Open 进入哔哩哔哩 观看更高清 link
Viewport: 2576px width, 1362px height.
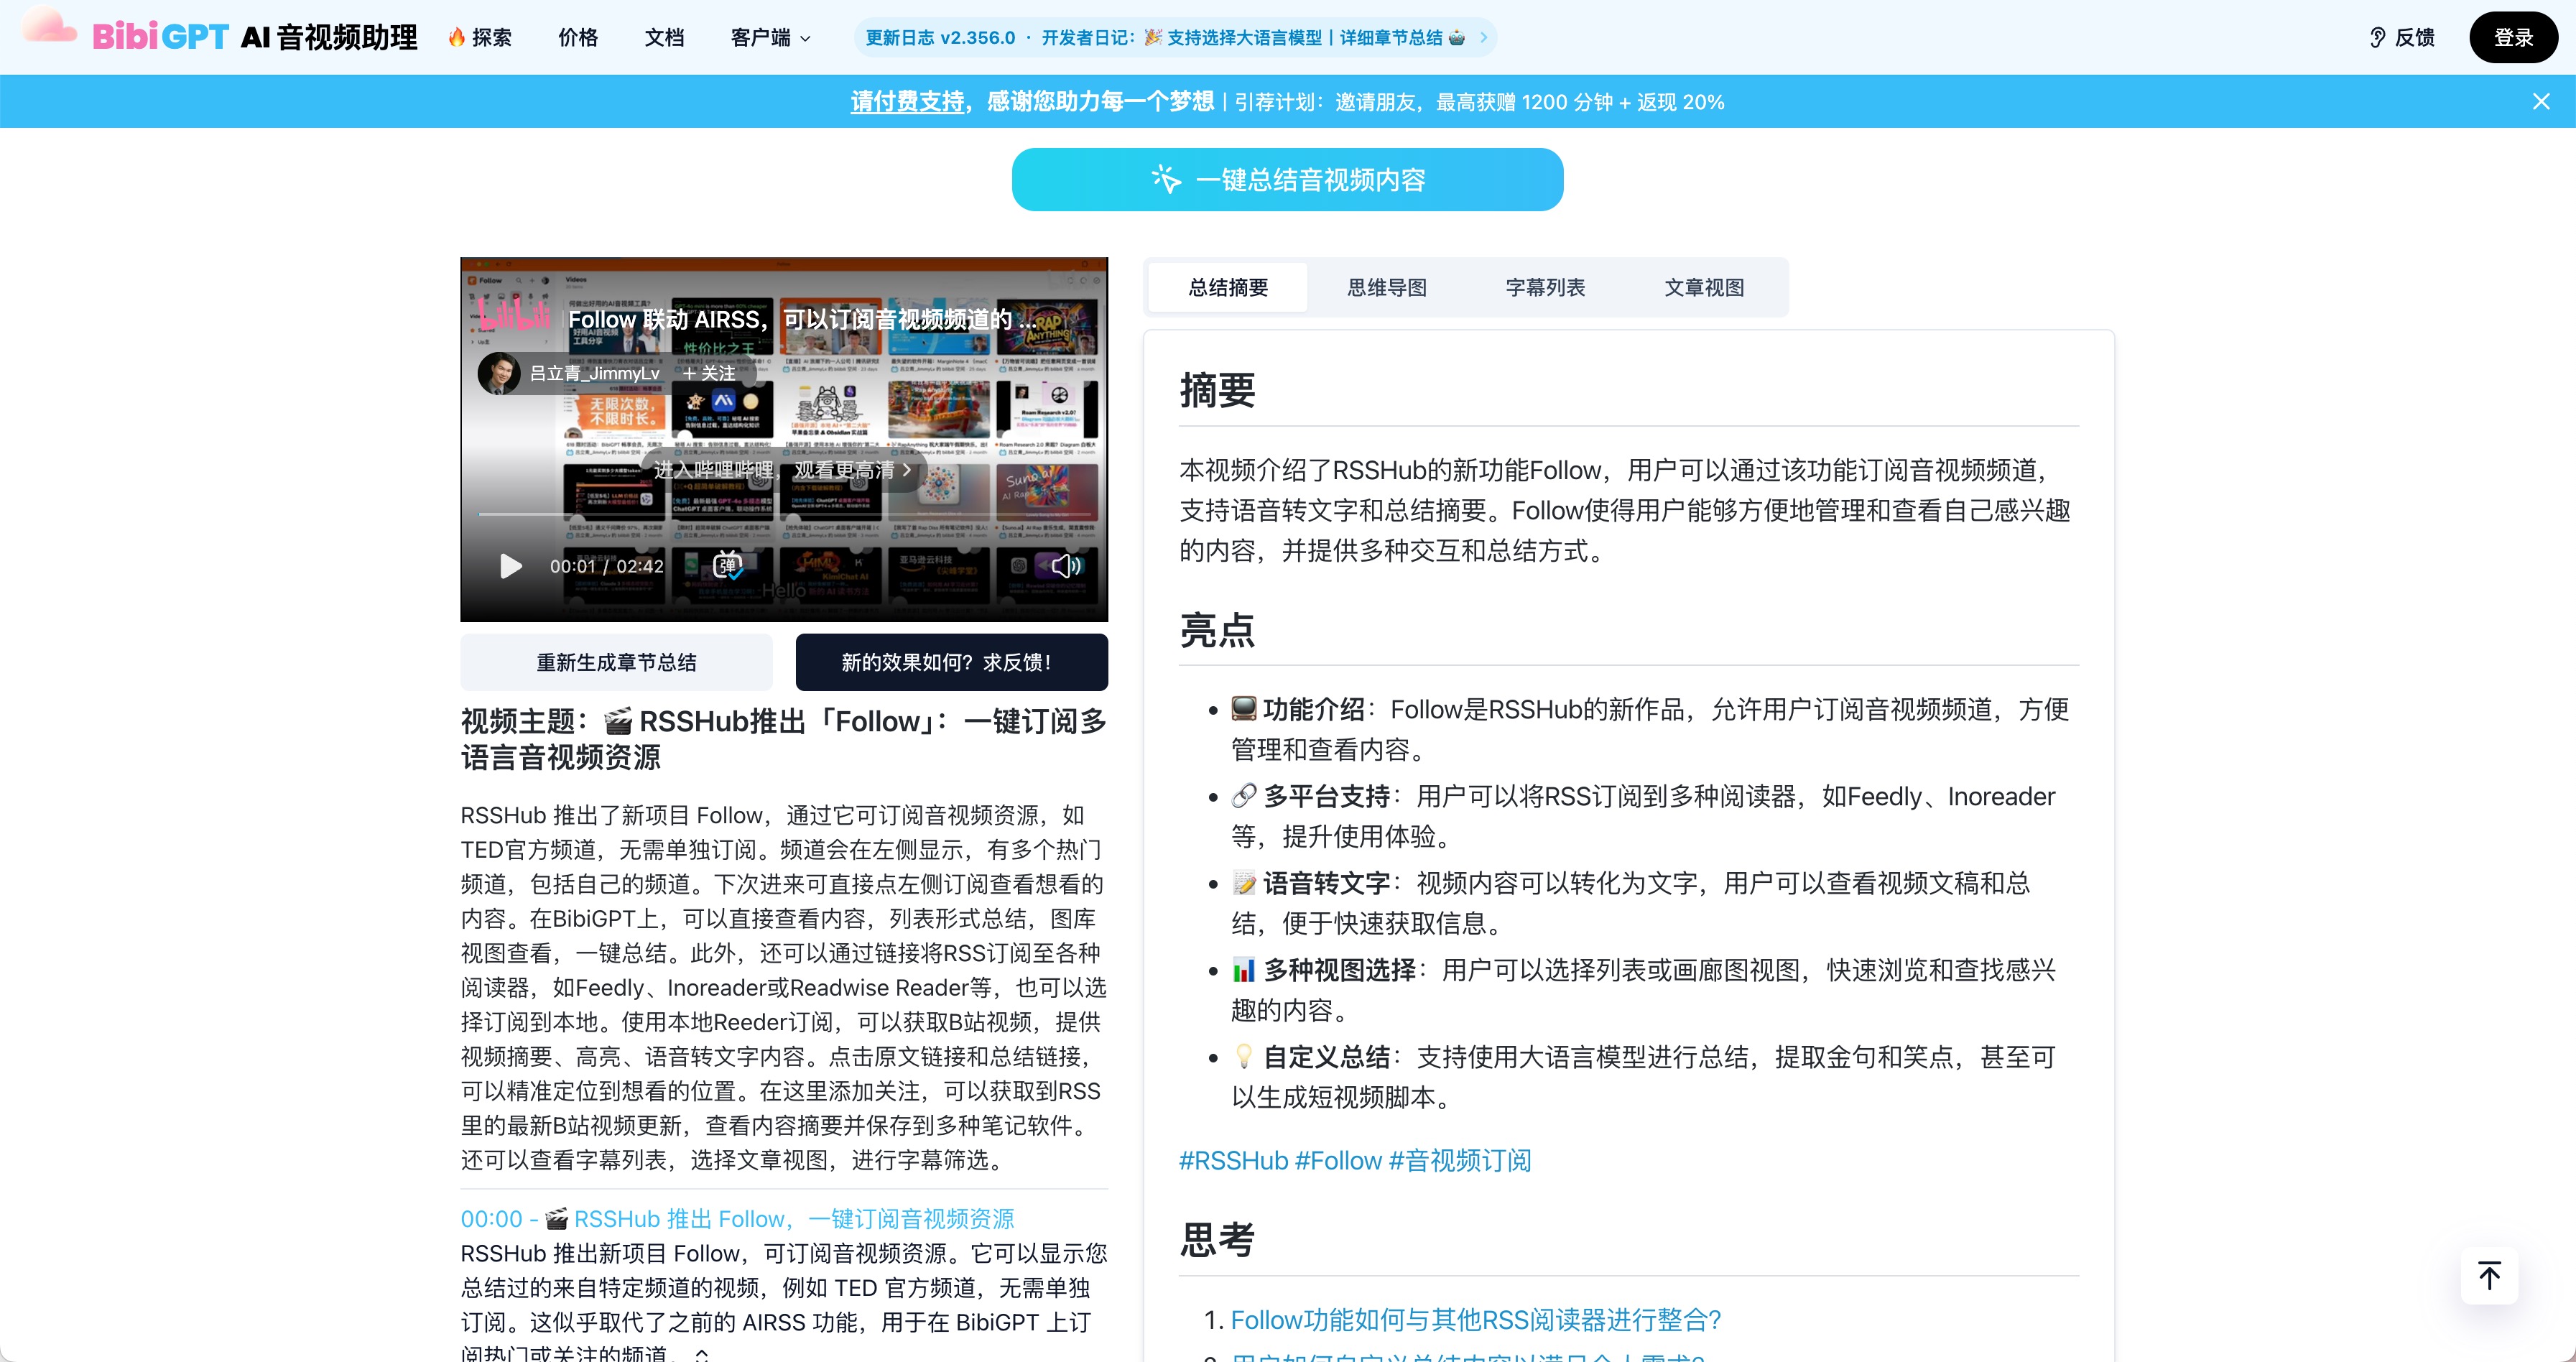tap(783, 470)
